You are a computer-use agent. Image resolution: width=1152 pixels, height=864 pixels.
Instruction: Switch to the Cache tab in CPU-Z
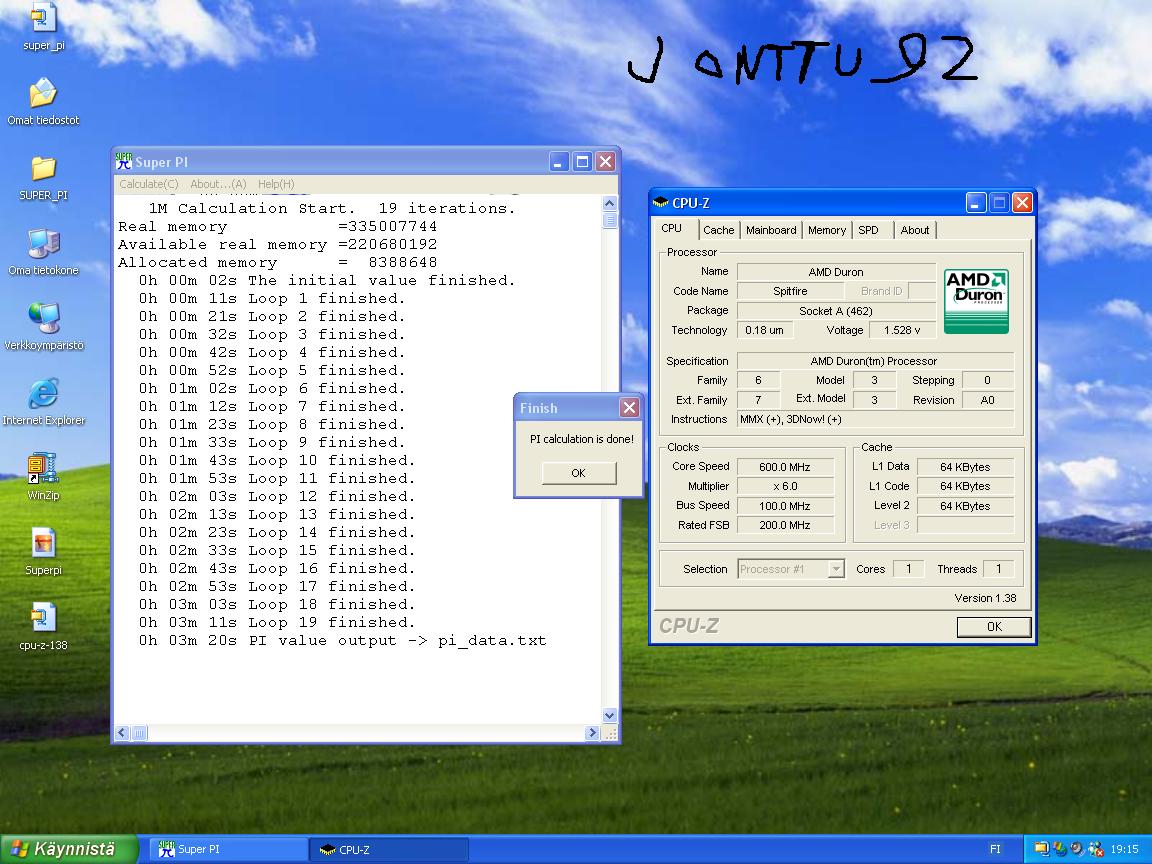pyautogui.click(x=718, y=230)
